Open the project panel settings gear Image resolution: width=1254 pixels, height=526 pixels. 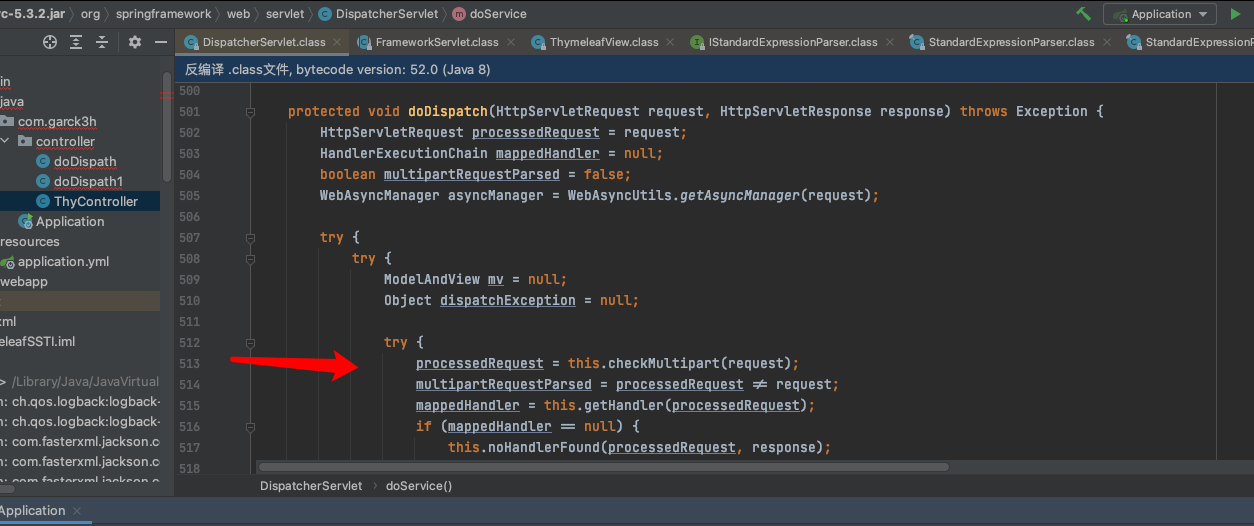click(x=135, y=42)
